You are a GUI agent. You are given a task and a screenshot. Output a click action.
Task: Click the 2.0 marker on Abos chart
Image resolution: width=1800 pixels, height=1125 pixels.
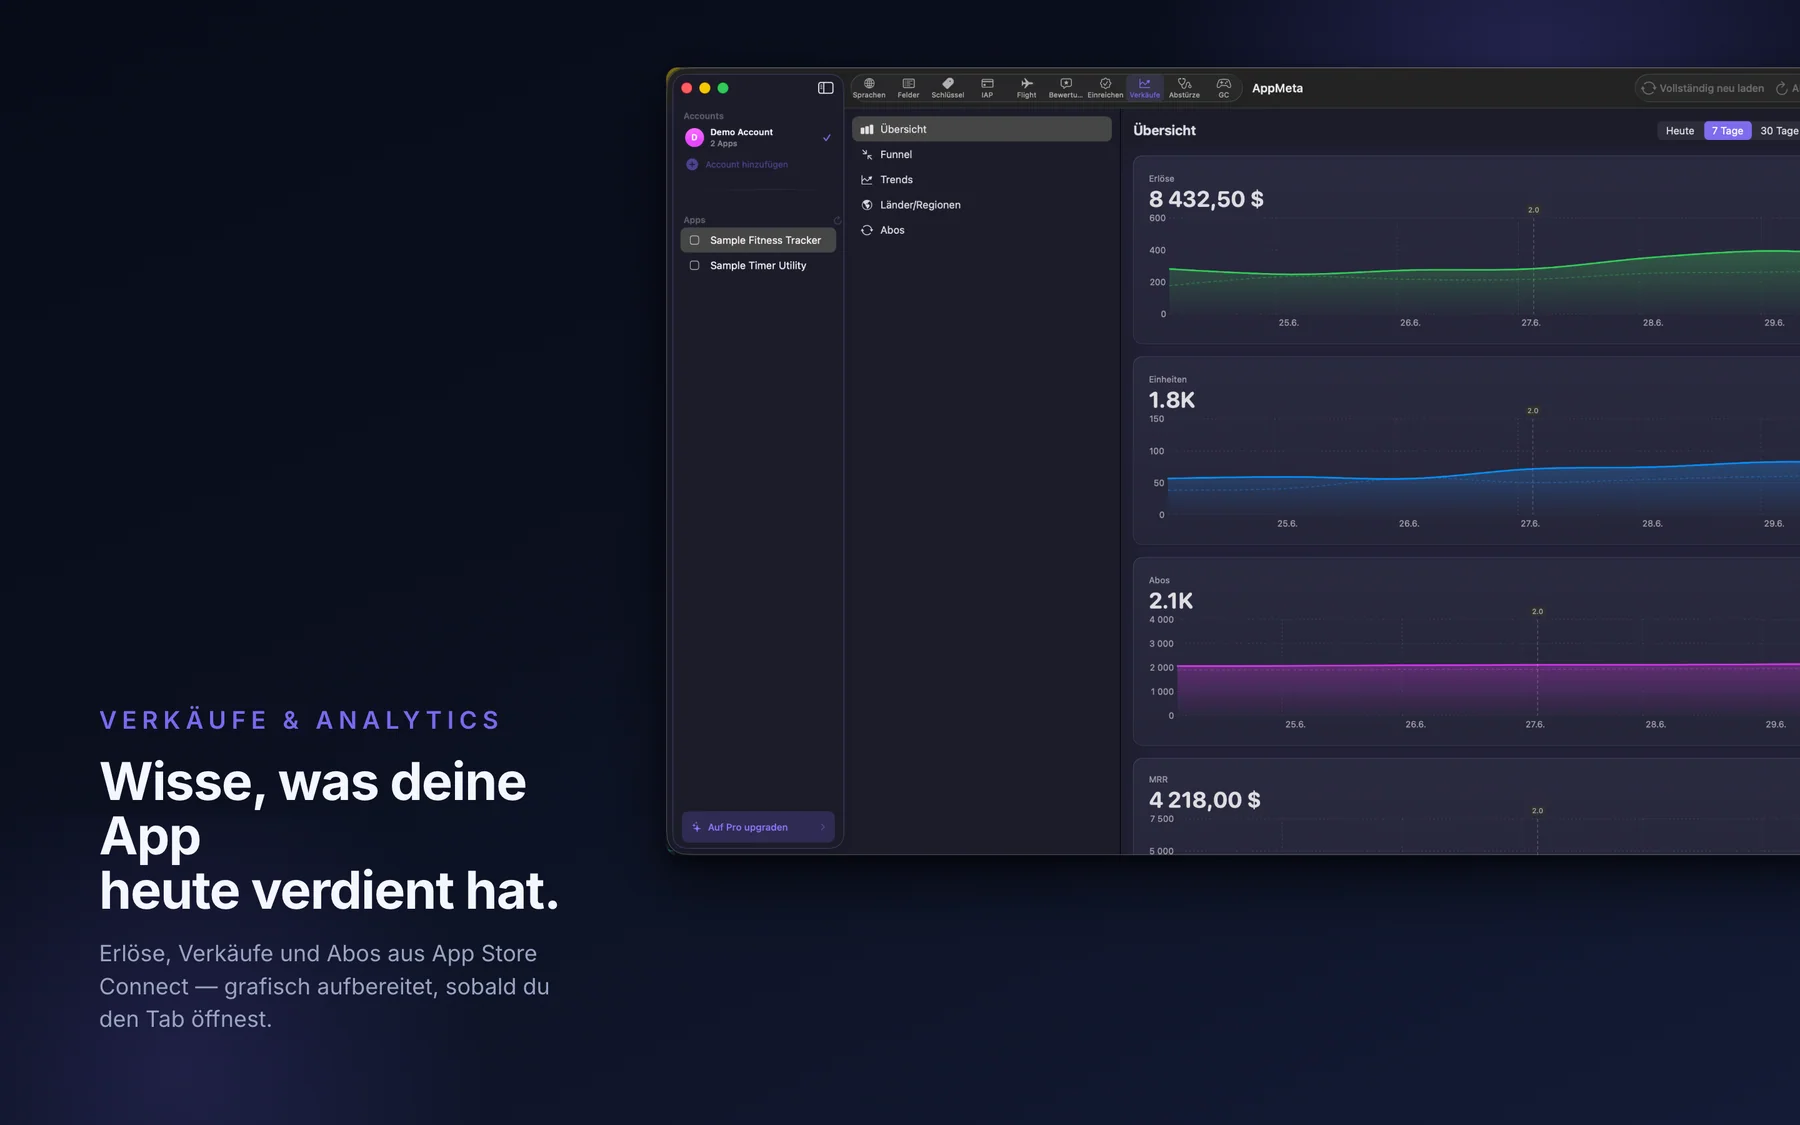pyautogui.click(x=1537, y=611)
